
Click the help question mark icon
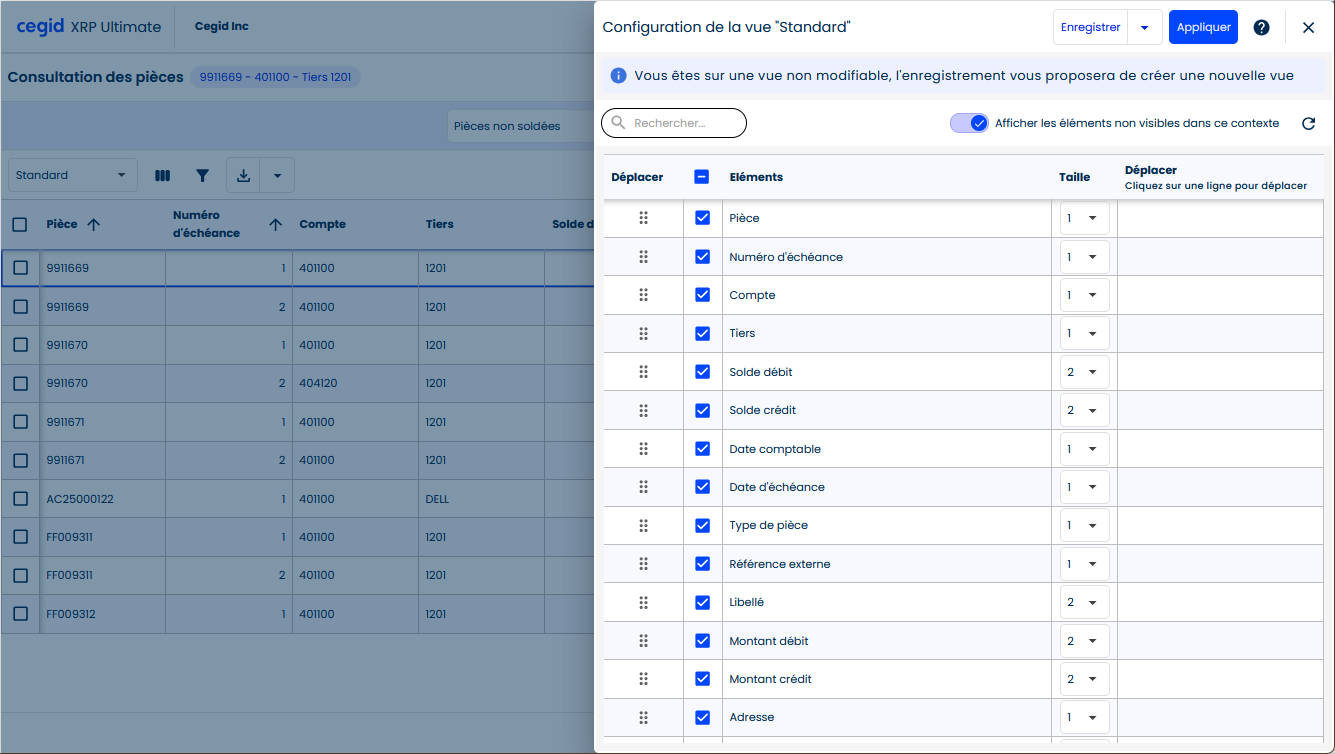[x=1261, y=28]
